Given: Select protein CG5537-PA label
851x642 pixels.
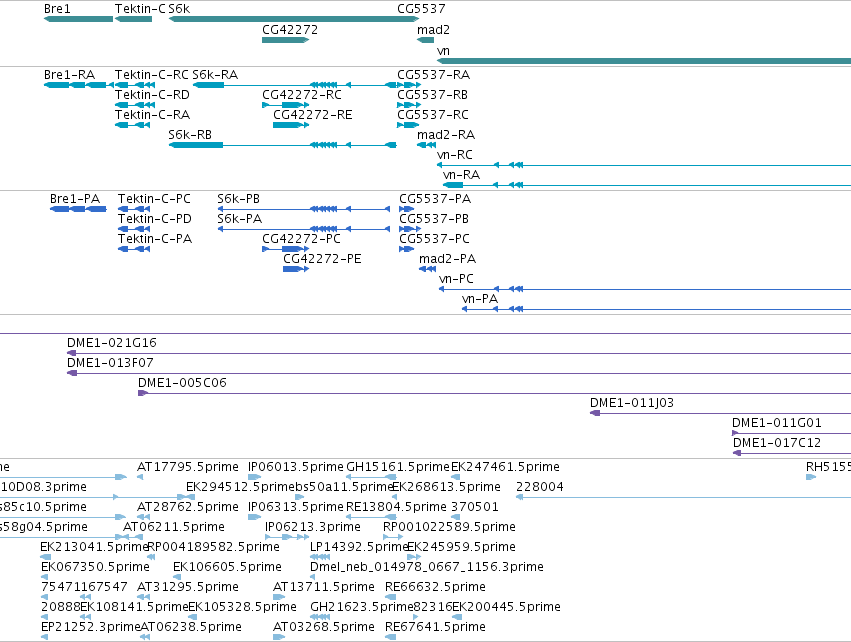Looking at the screenshot, I should (x=435, y=199).
